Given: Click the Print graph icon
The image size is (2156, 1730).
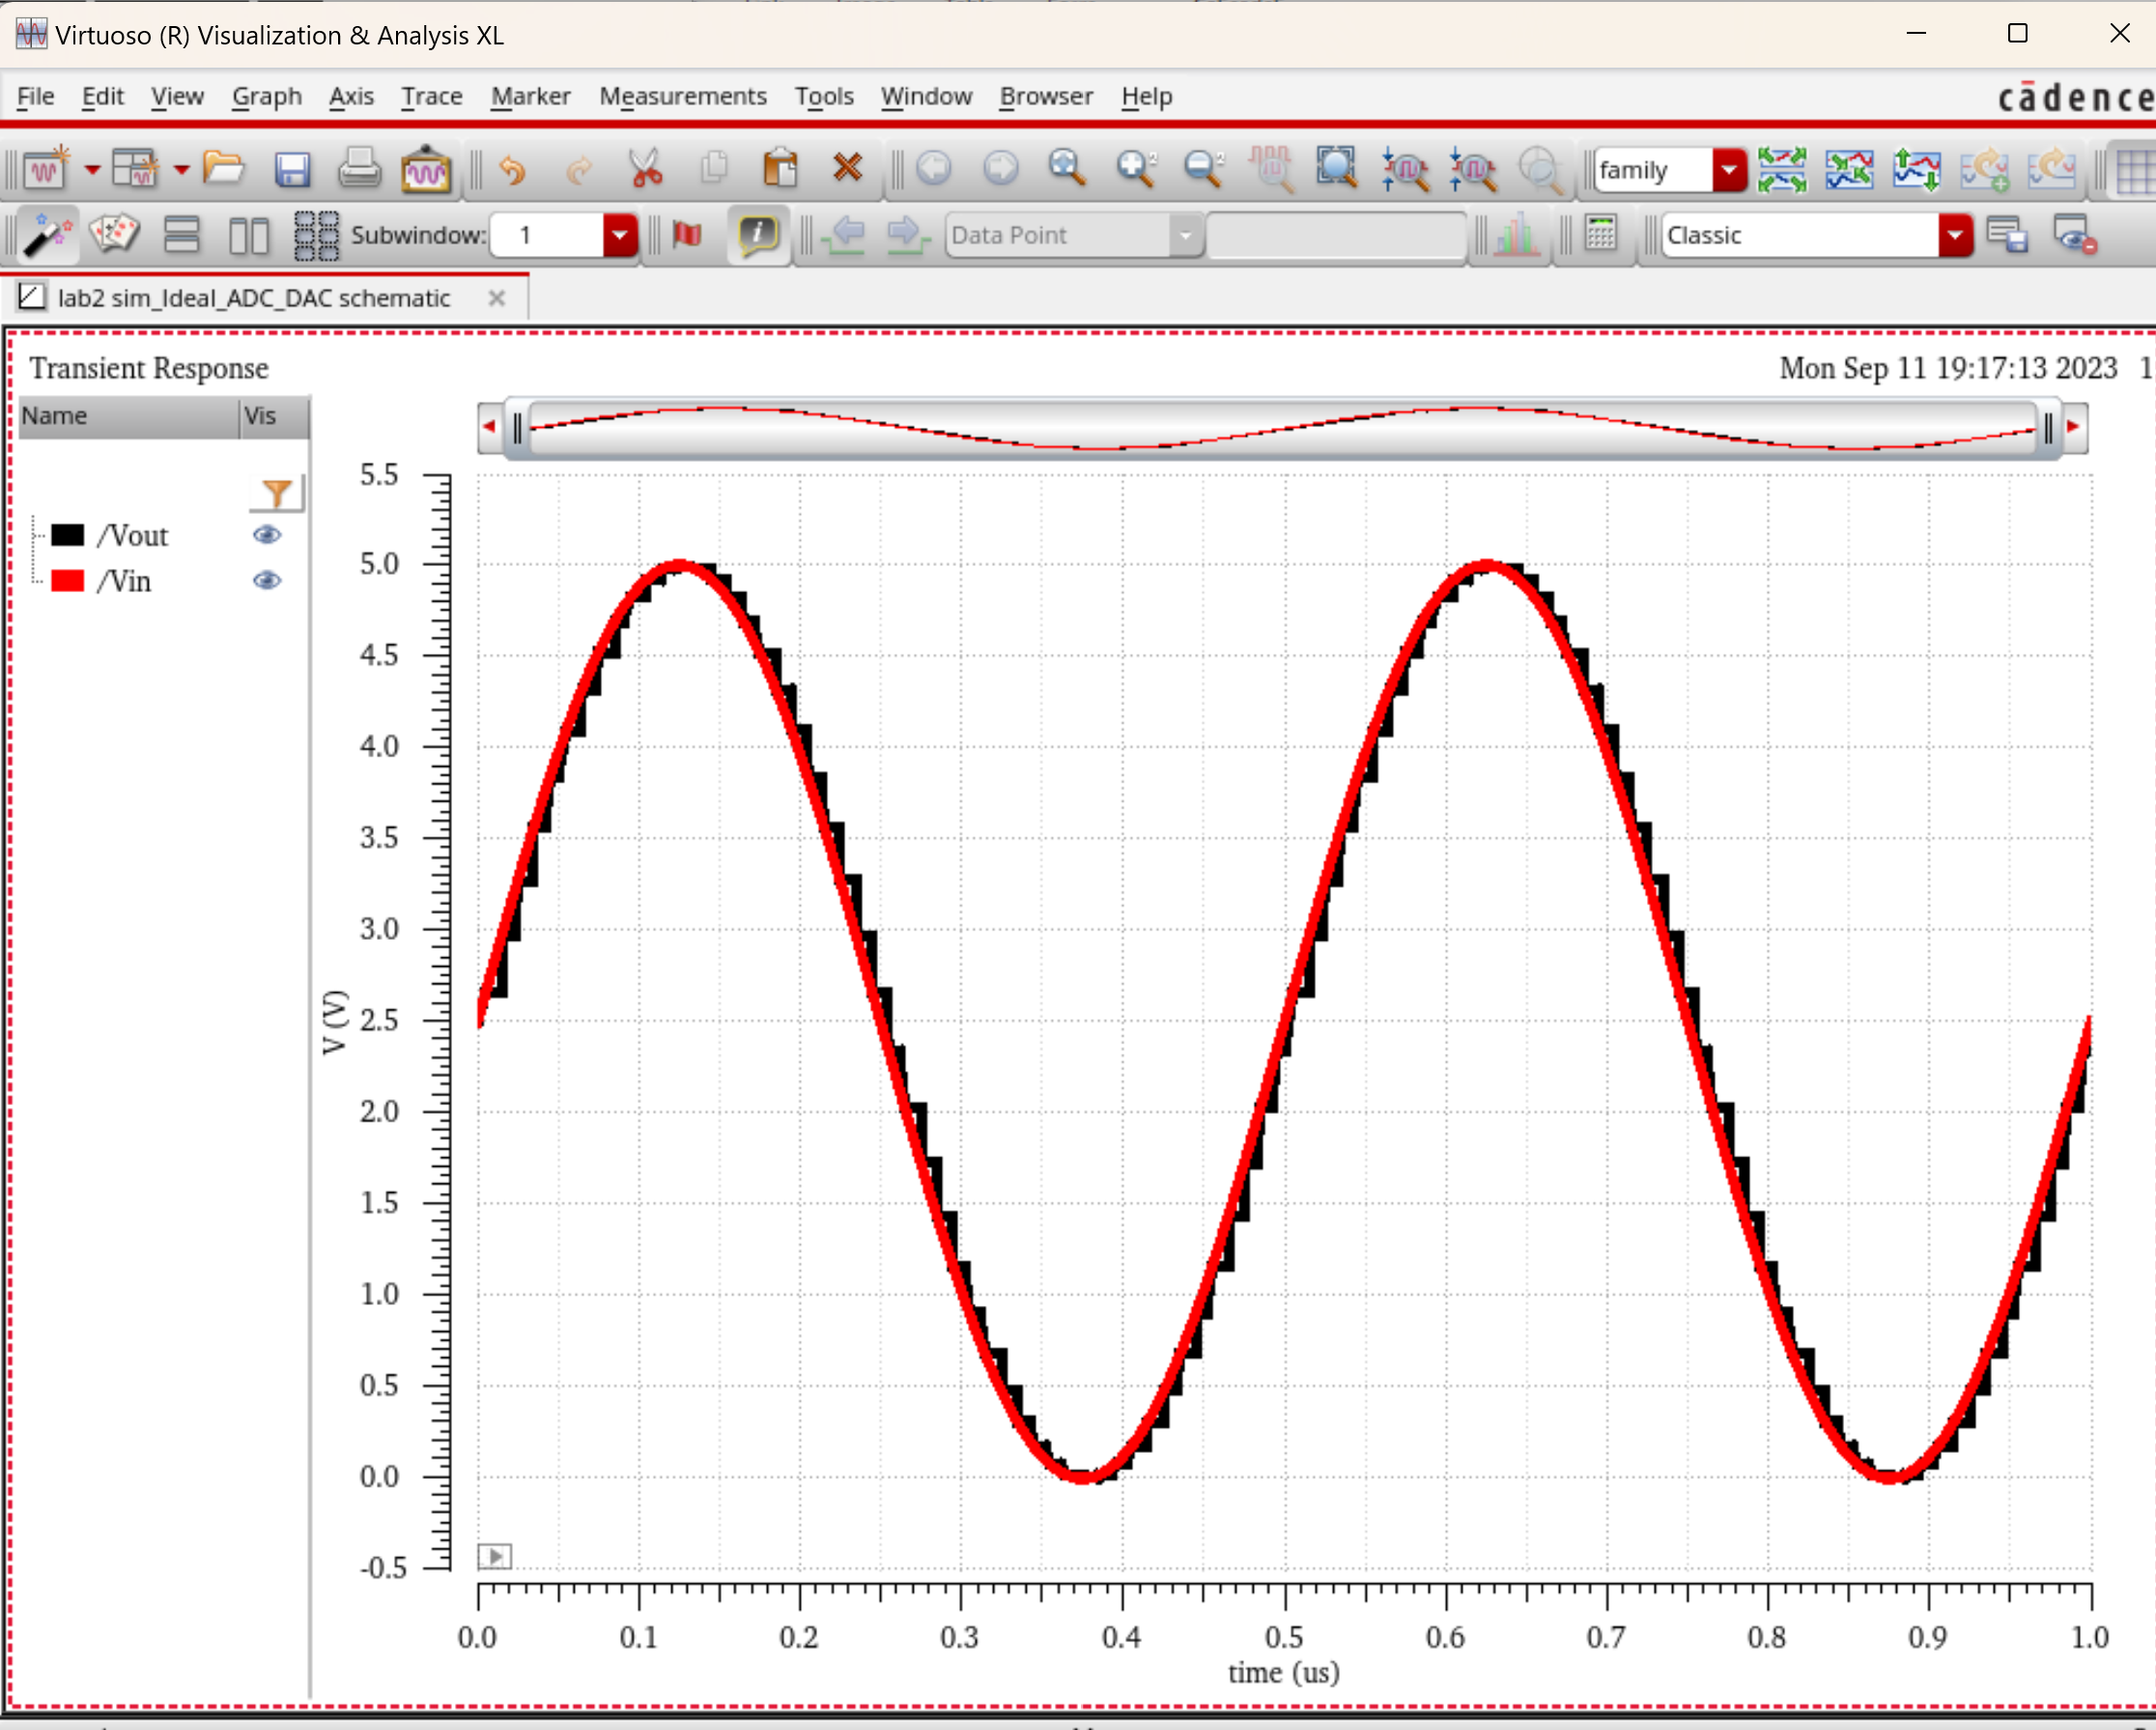Looking at the screenshot, I should pyautogui.click(x=358, y=169).
